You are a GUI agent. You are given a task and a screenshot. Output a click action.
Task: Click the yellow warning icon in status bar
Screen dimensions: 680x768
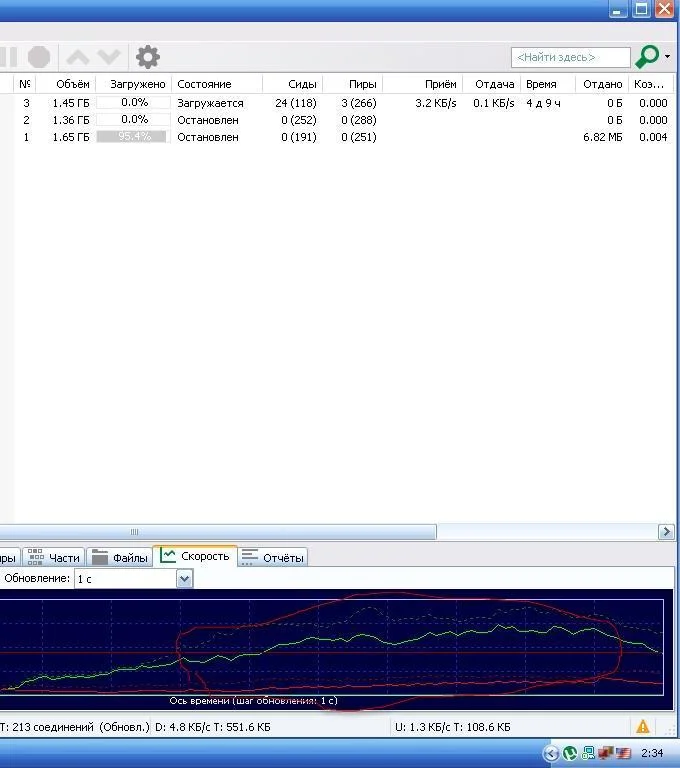pyautogui.click(x=643, y=727)
